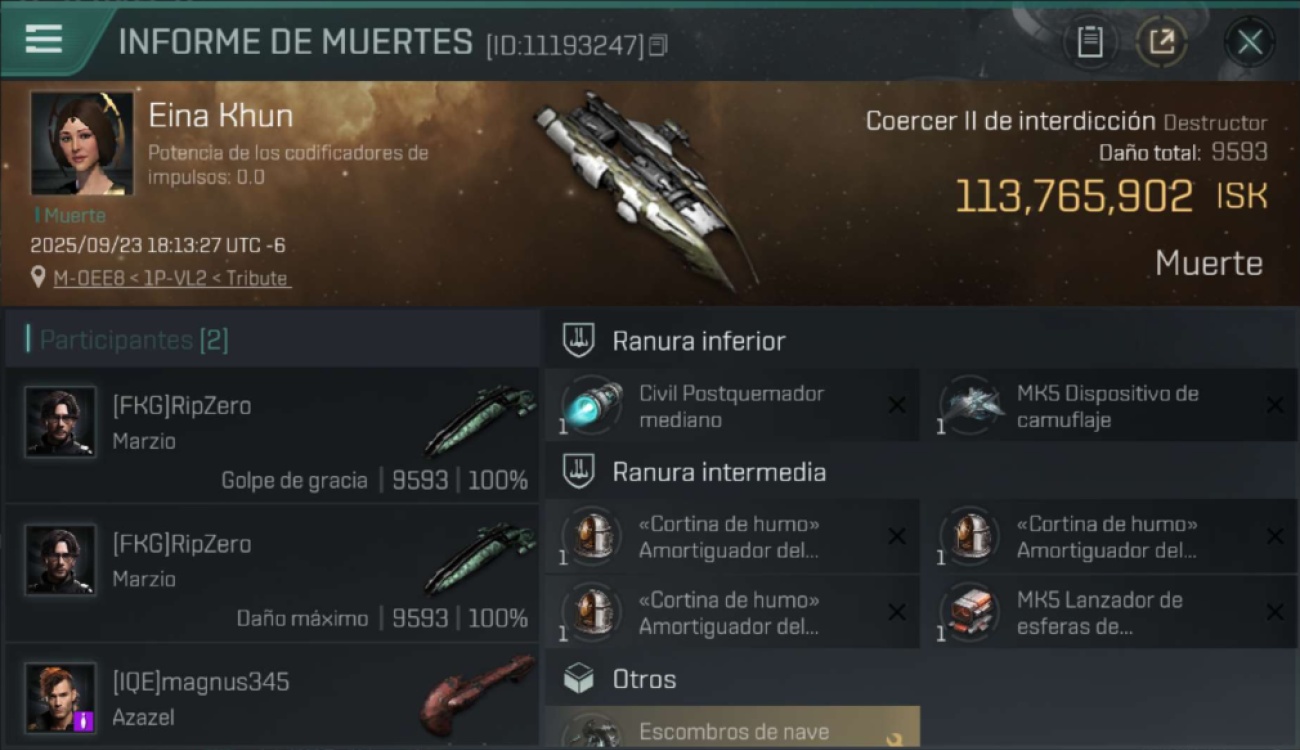Copy the kill report ID
This screenshot has width=1300, height=750.
(x=658, y=45)
